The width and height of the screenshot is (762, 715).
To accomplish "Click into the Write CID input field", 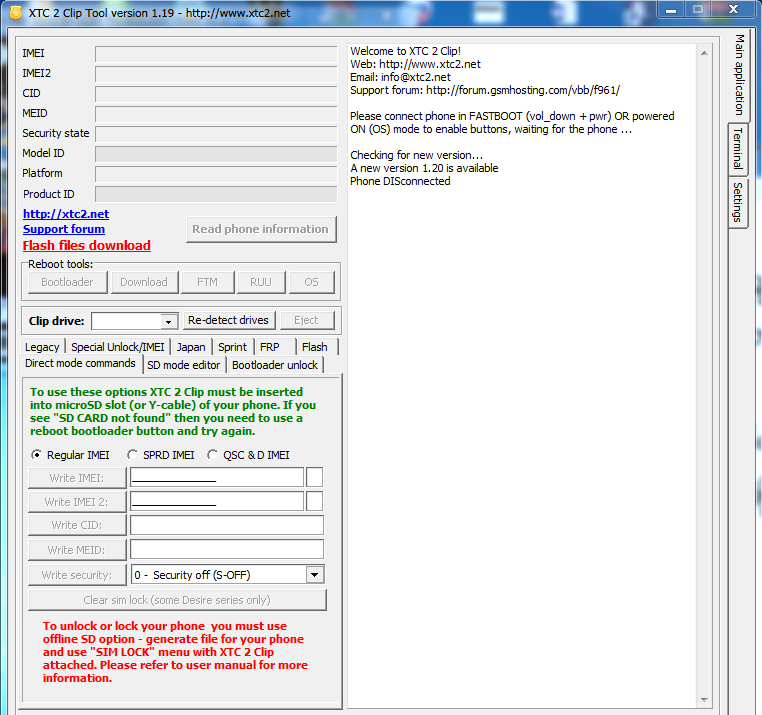I will coord(226,525).
